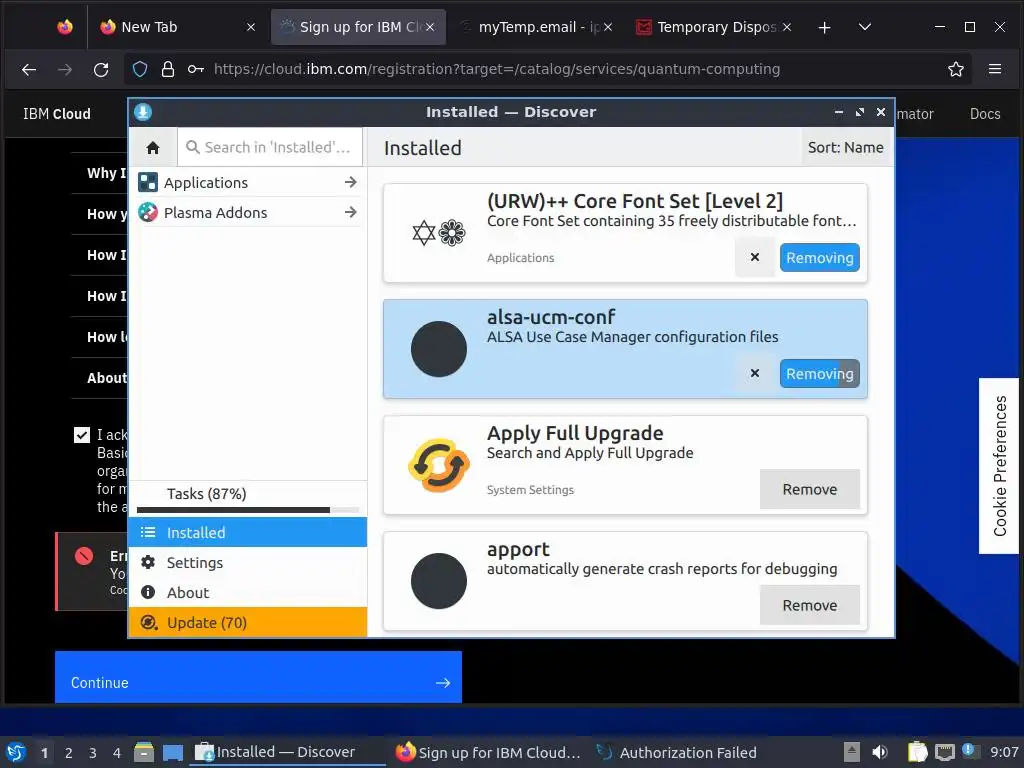Go to Discover home page icon

[x=153, y=148]
